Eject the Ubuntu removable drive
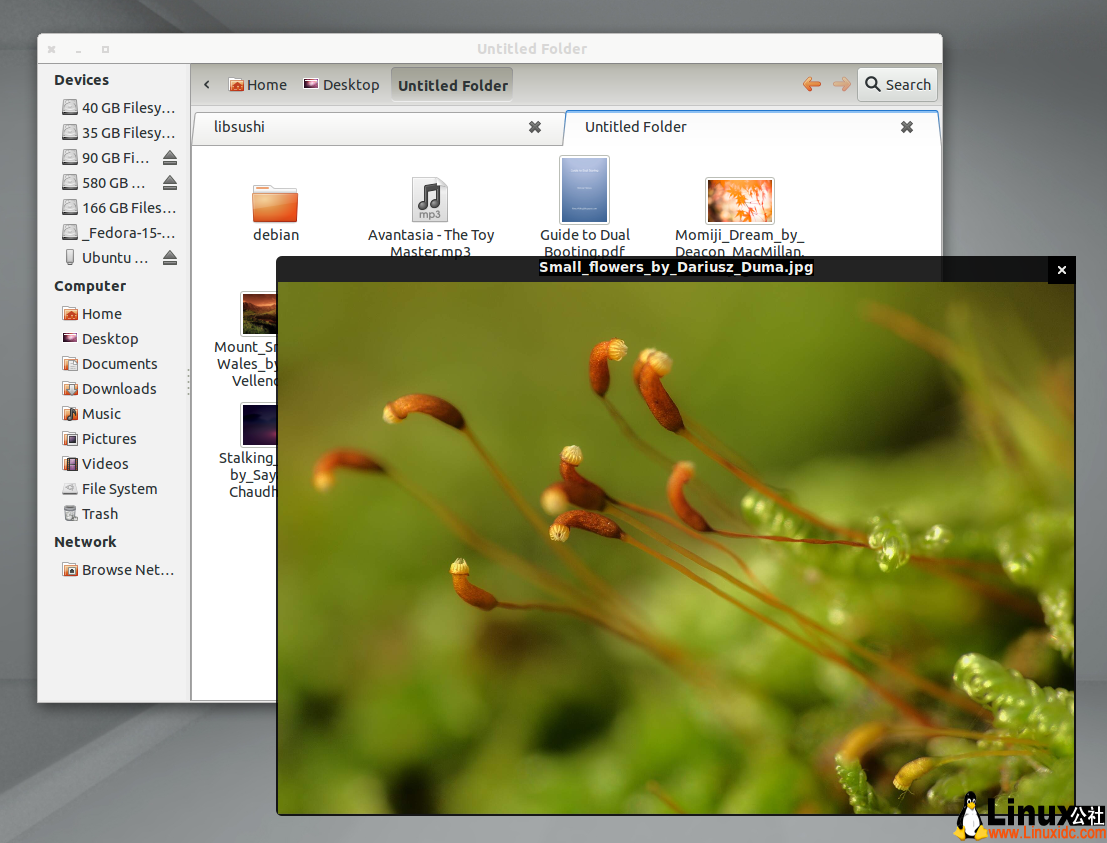Screen dimensions: 1107x843 coord(171,257)
